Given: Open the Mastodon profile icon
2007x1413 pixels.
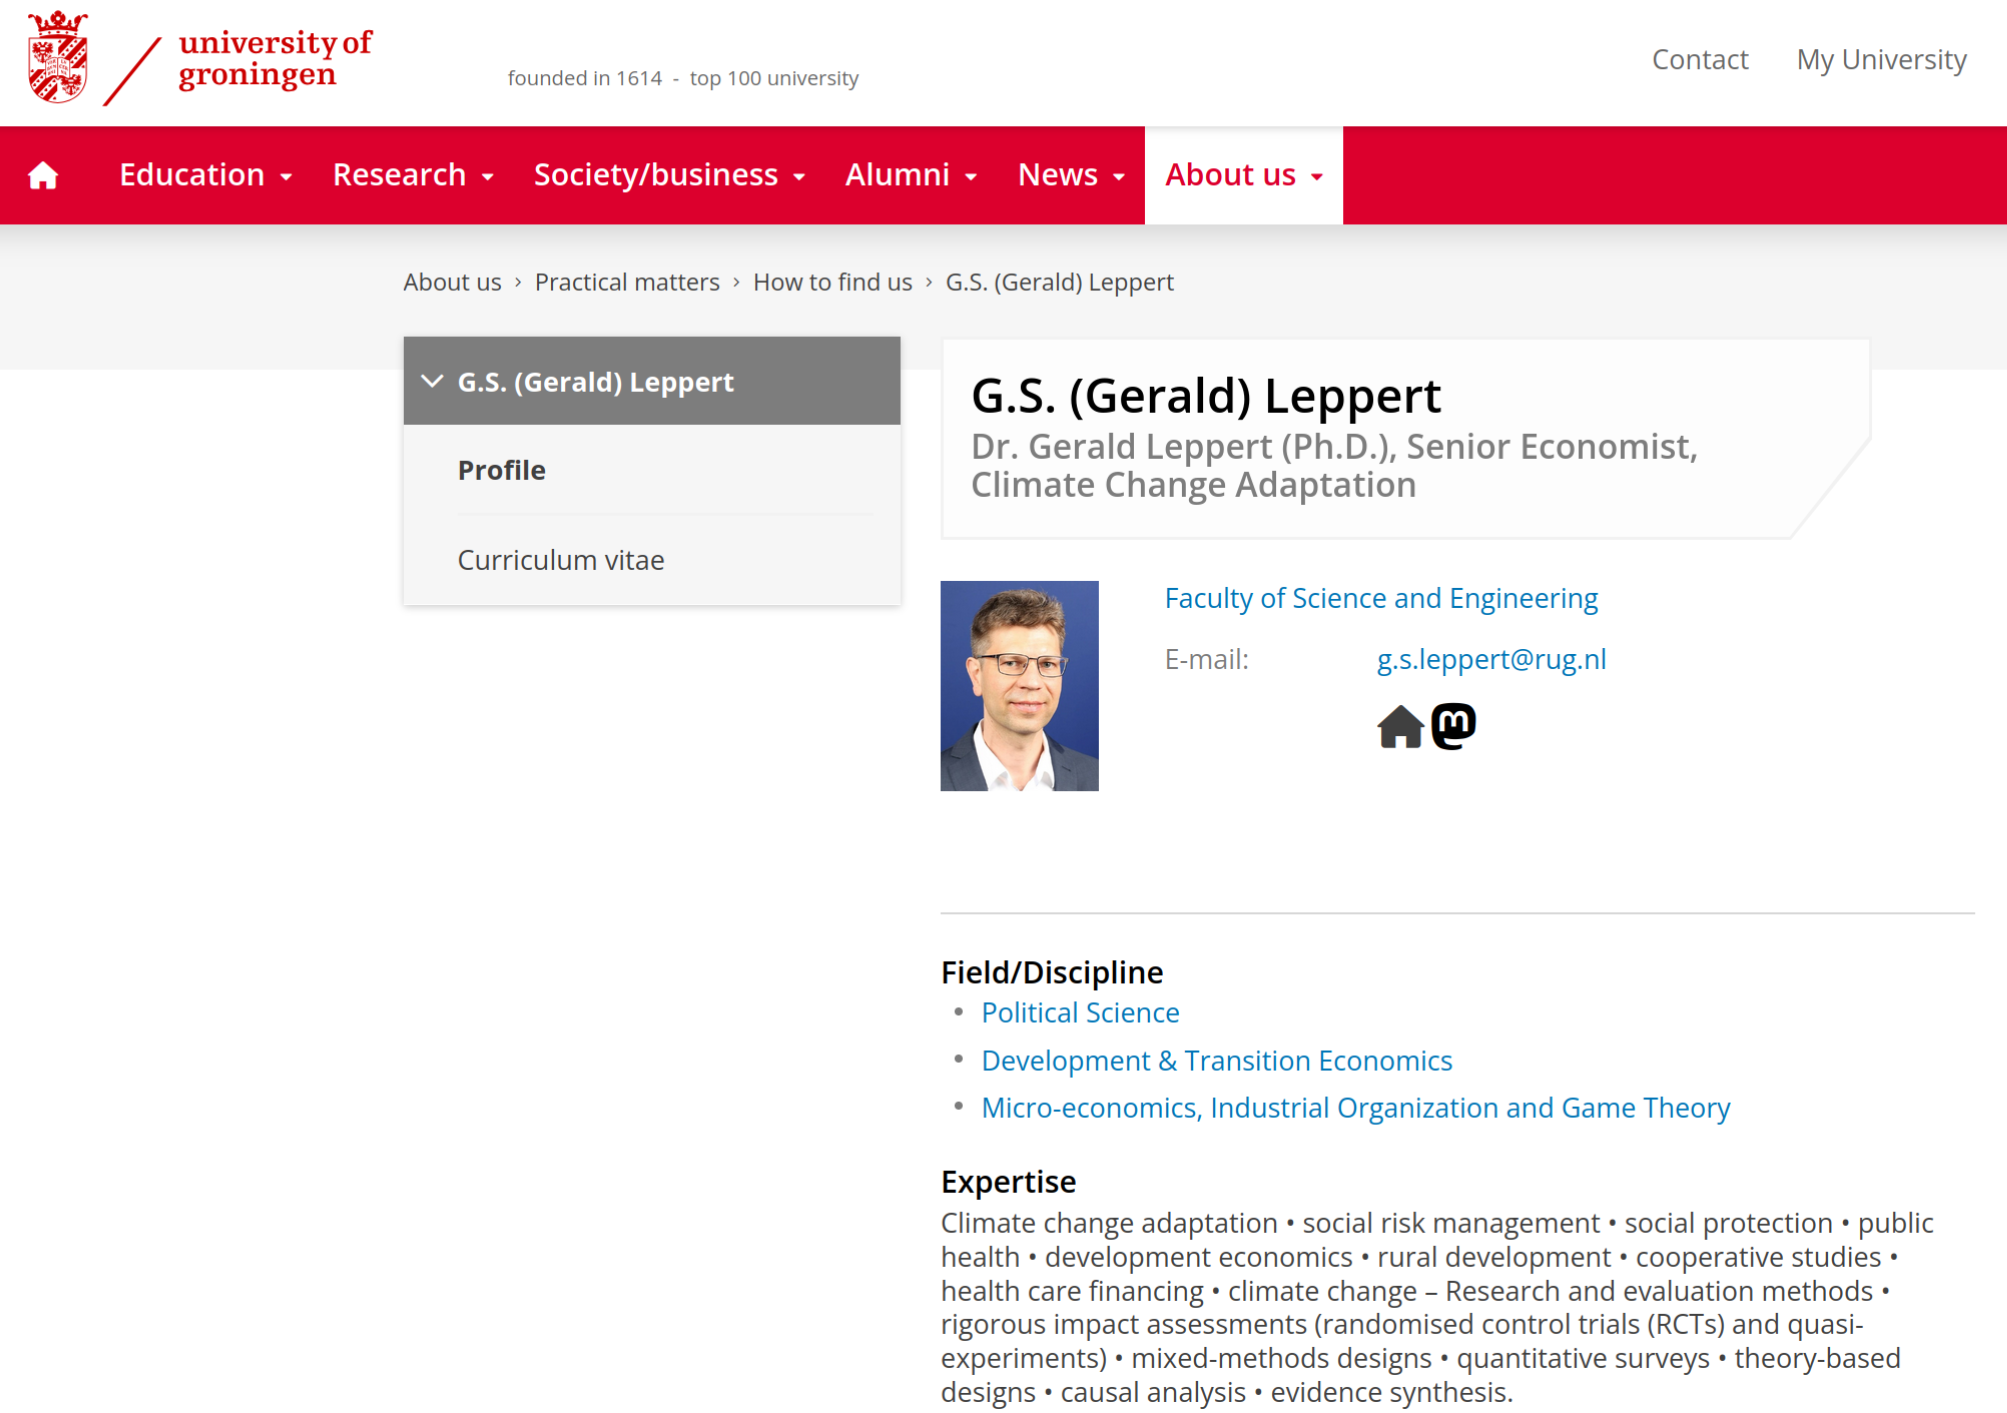Looking at the screenshot, I should 1453,726.
